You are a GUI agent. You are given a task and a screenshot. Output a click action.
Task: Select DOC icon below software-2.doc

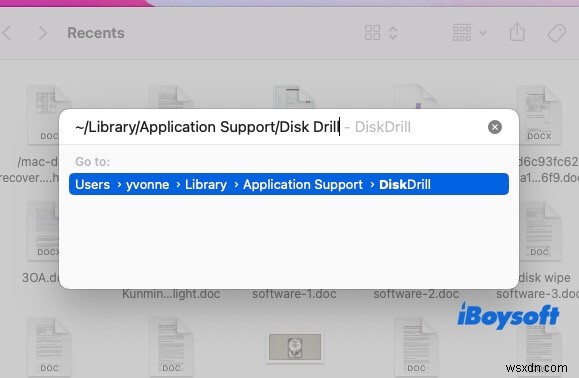coord(416,347)
